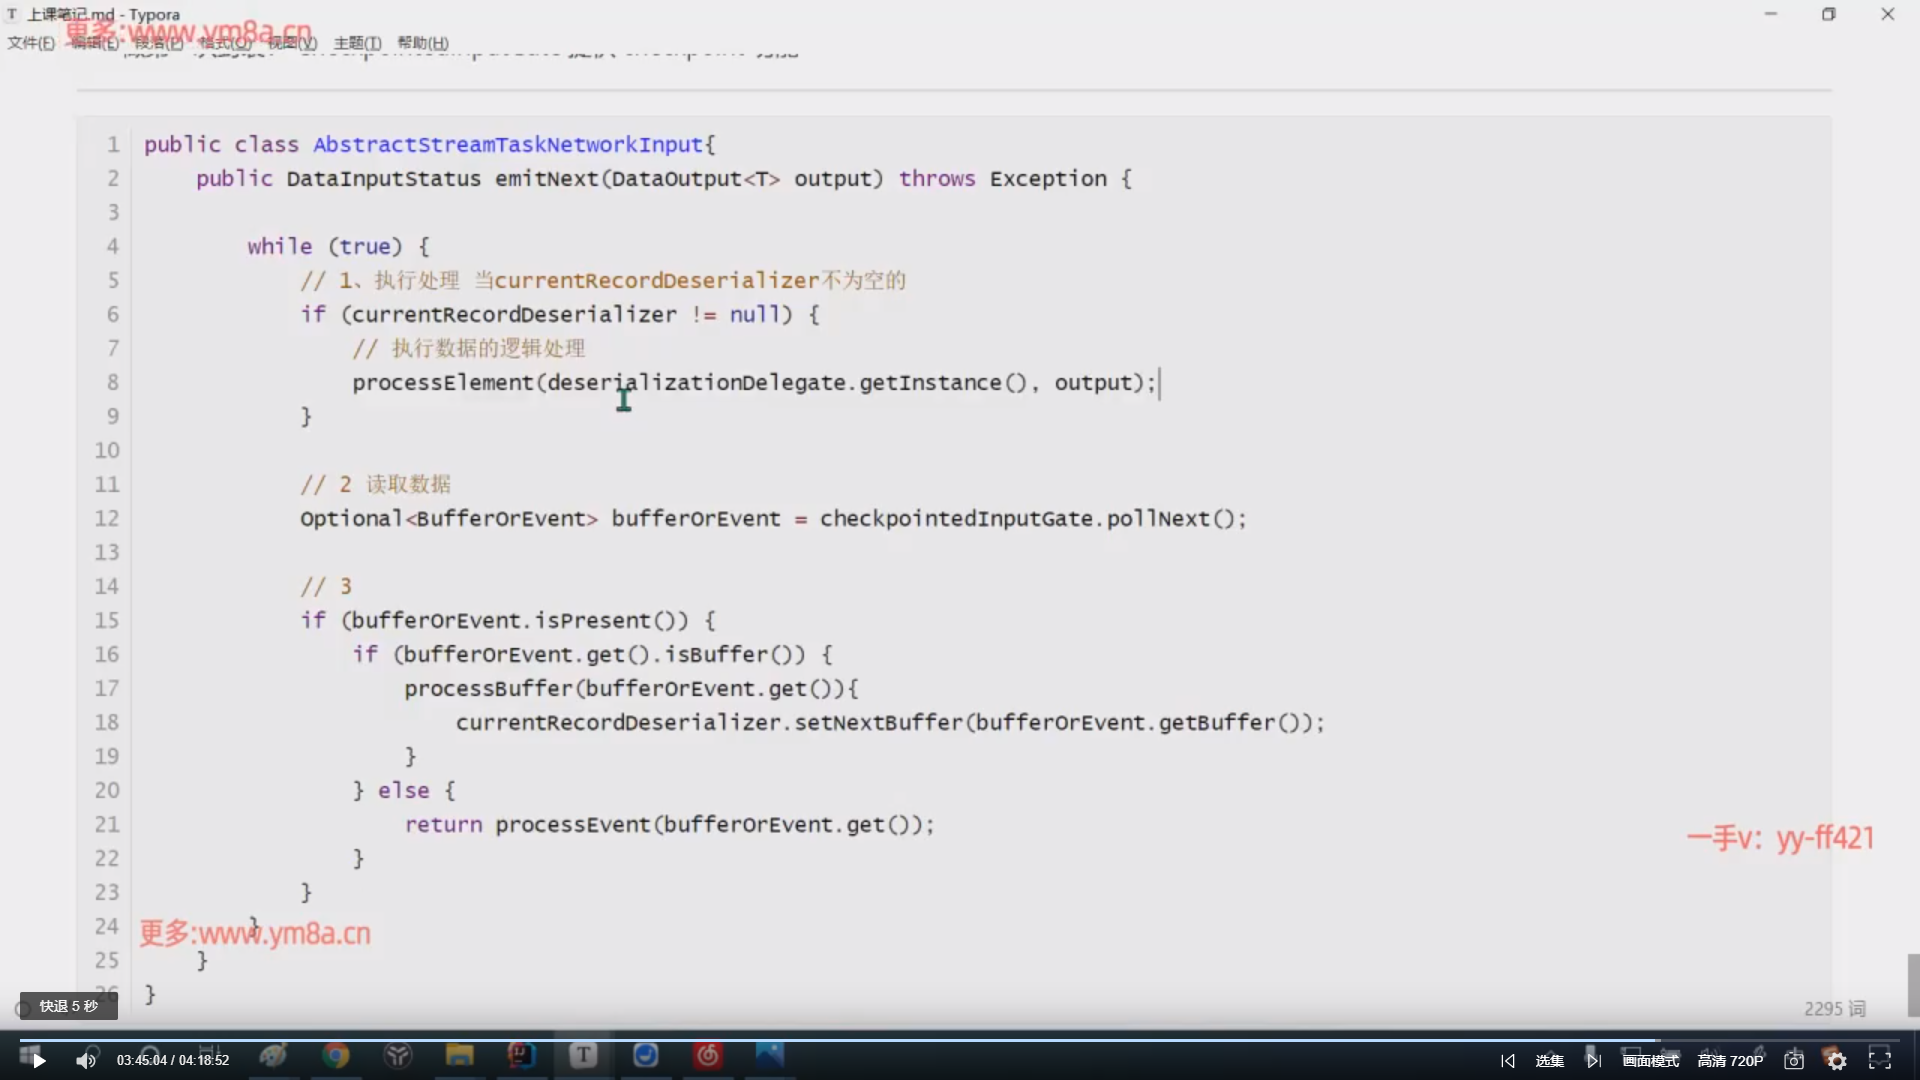
Task: Open the 主题(T) theme menu
Action: click(x=357, y=43)
